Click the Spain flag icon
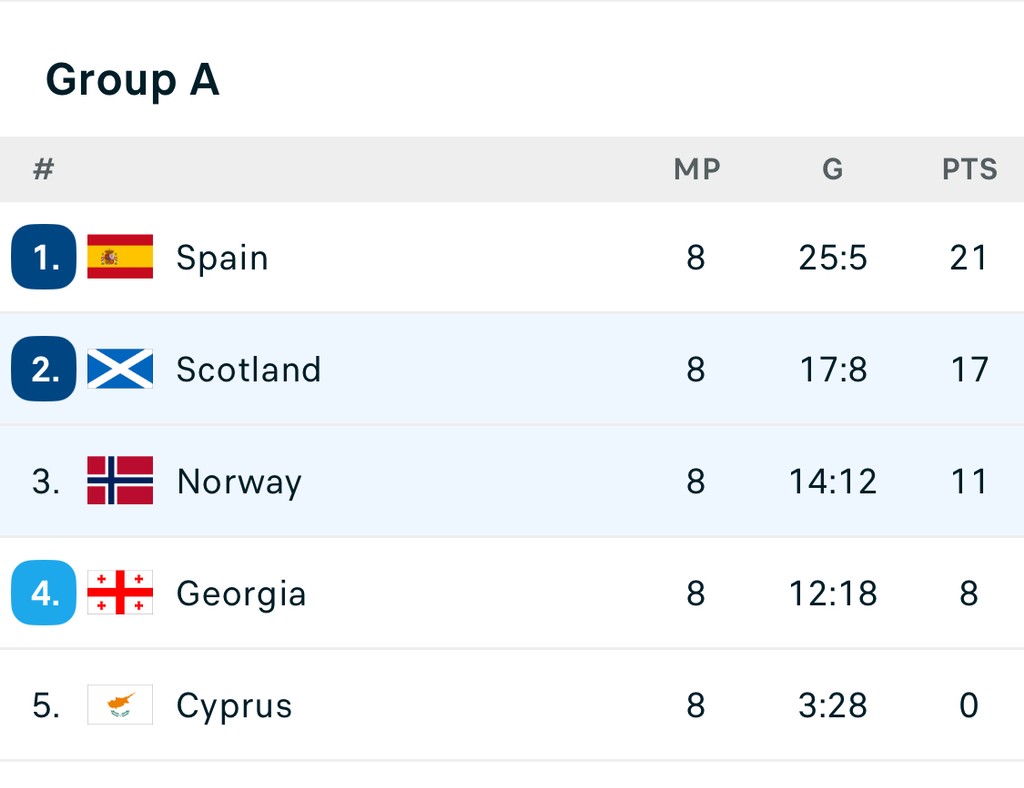Screen dimensions: 1024x788 tap(120, 257)
